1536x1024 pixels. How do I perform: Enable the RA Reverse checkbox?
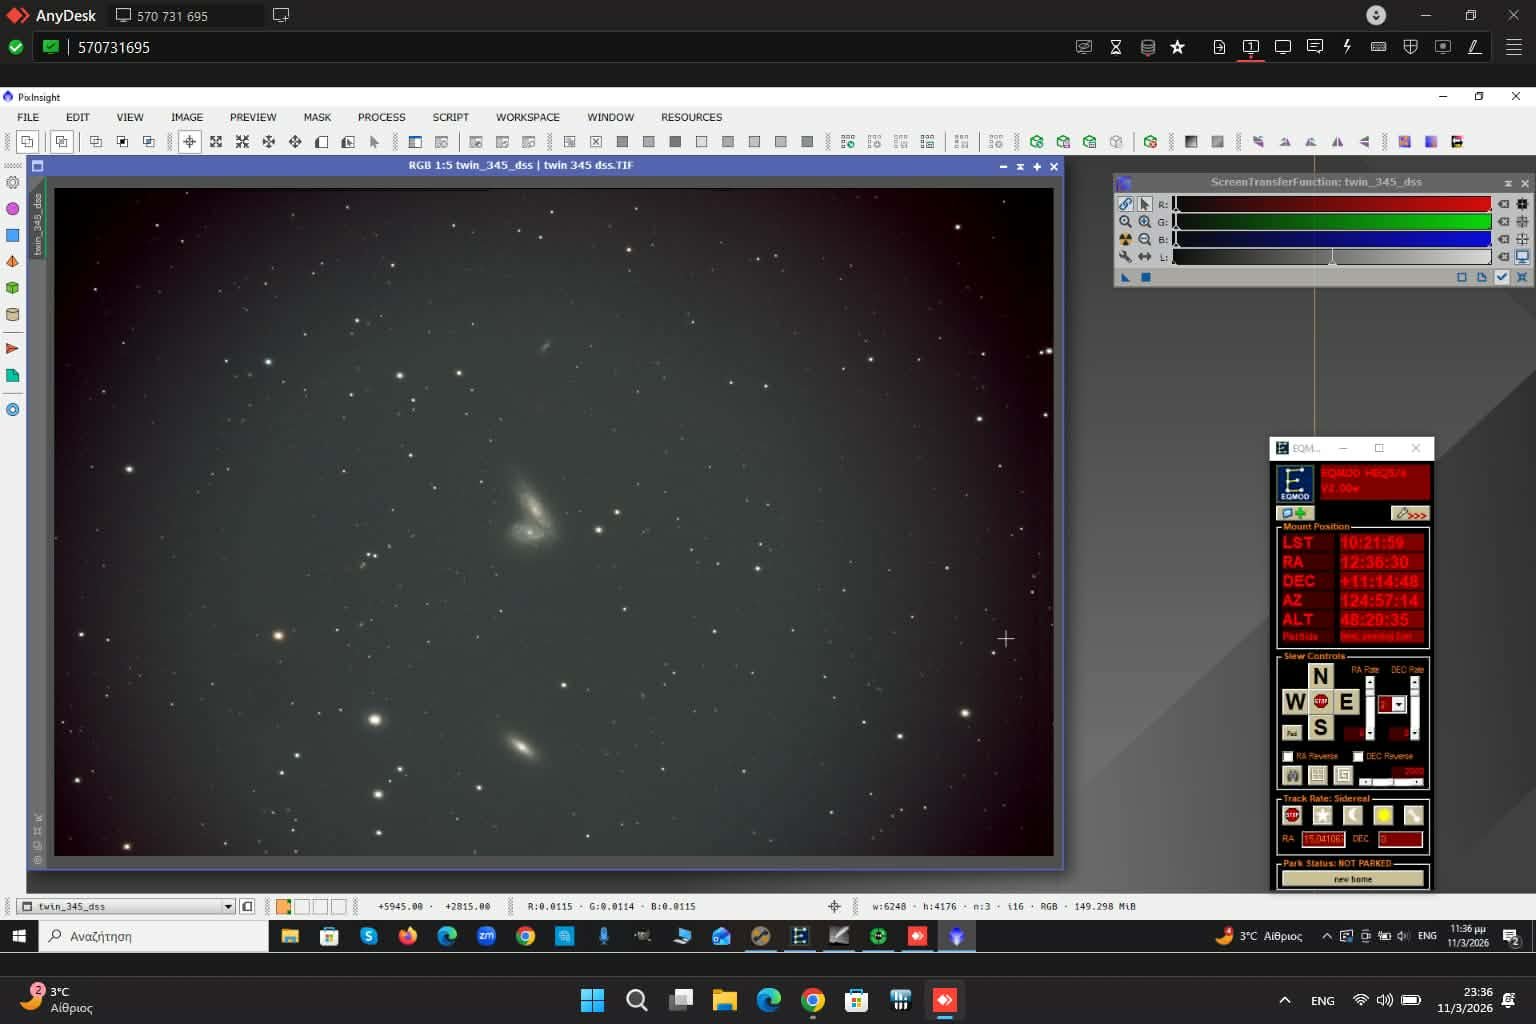click(x=1288, y=757)
